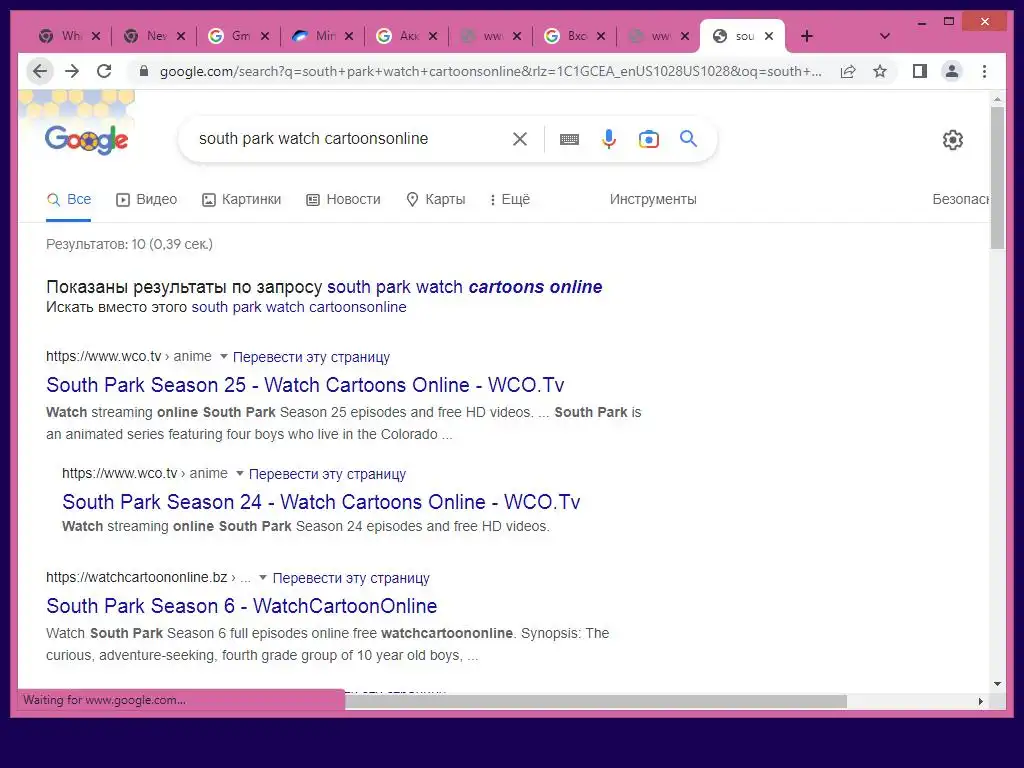Image resolution: width=1024 pixels, height=768 pixels.
Task: Bookmark this page with the star
Action: [880, 71]
